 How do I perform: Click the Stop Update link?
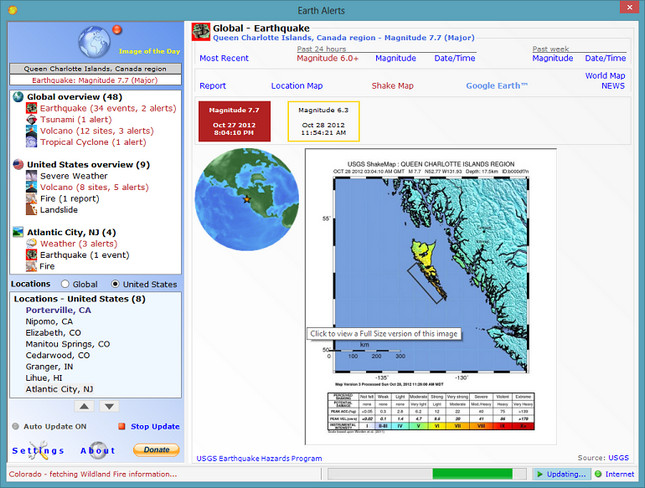[155, 426]
